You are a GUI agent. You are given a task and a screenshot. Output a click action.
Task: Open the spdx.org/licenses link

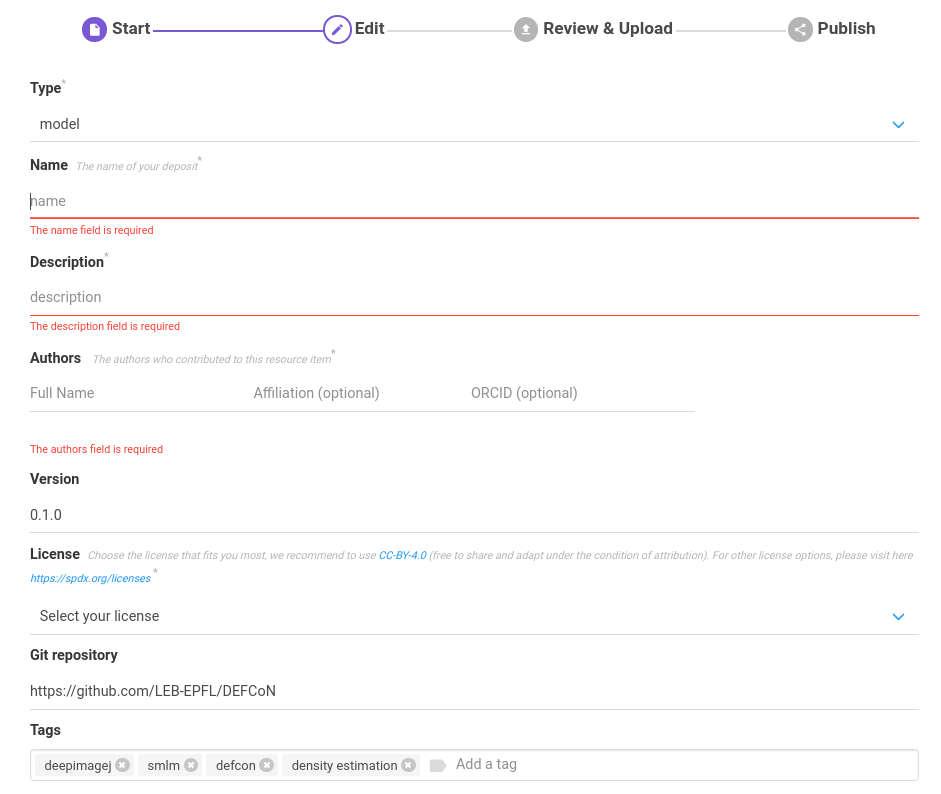coord(91,578)
